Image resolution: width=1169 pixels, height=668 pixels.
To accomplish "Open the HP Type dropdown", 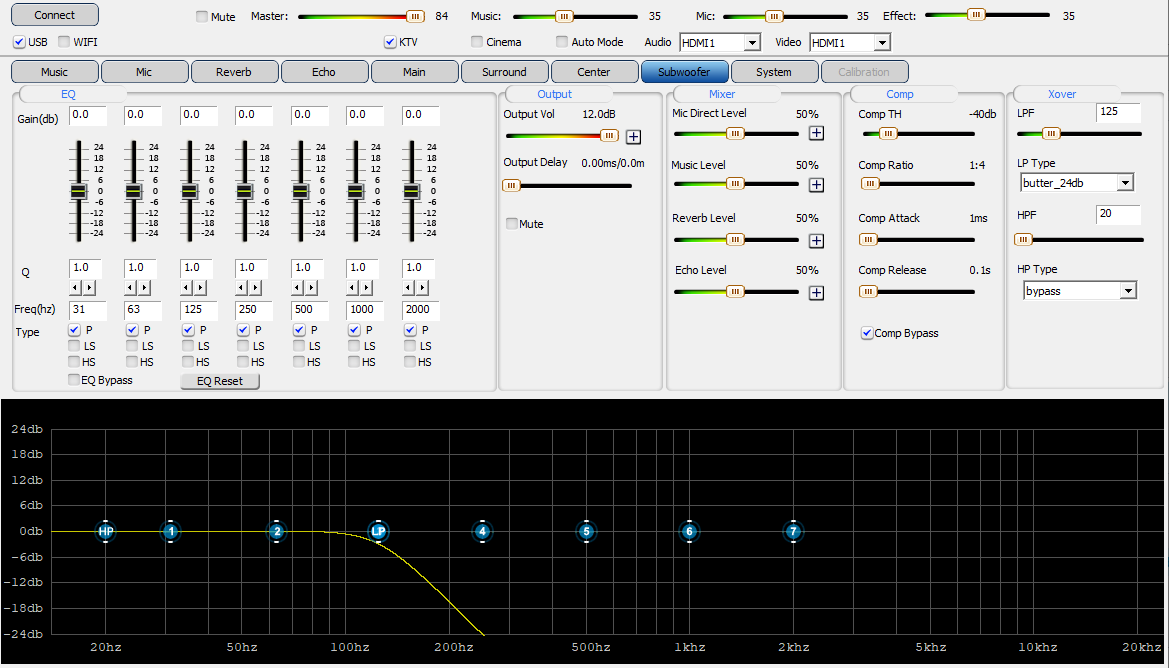I will click(1128, 290).
